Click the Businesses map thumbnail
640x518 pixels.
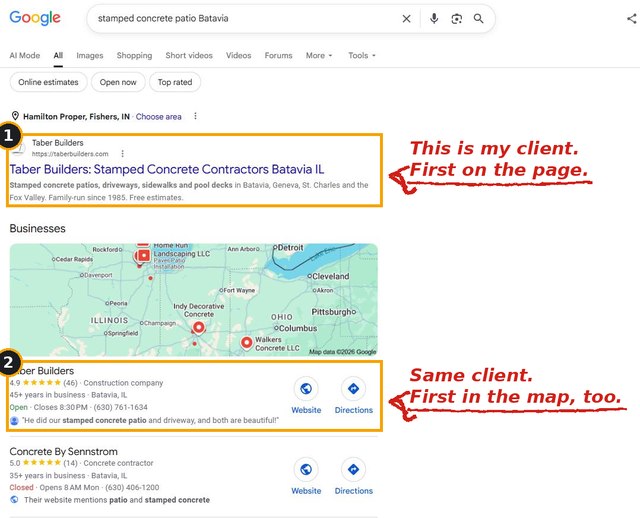193,300
